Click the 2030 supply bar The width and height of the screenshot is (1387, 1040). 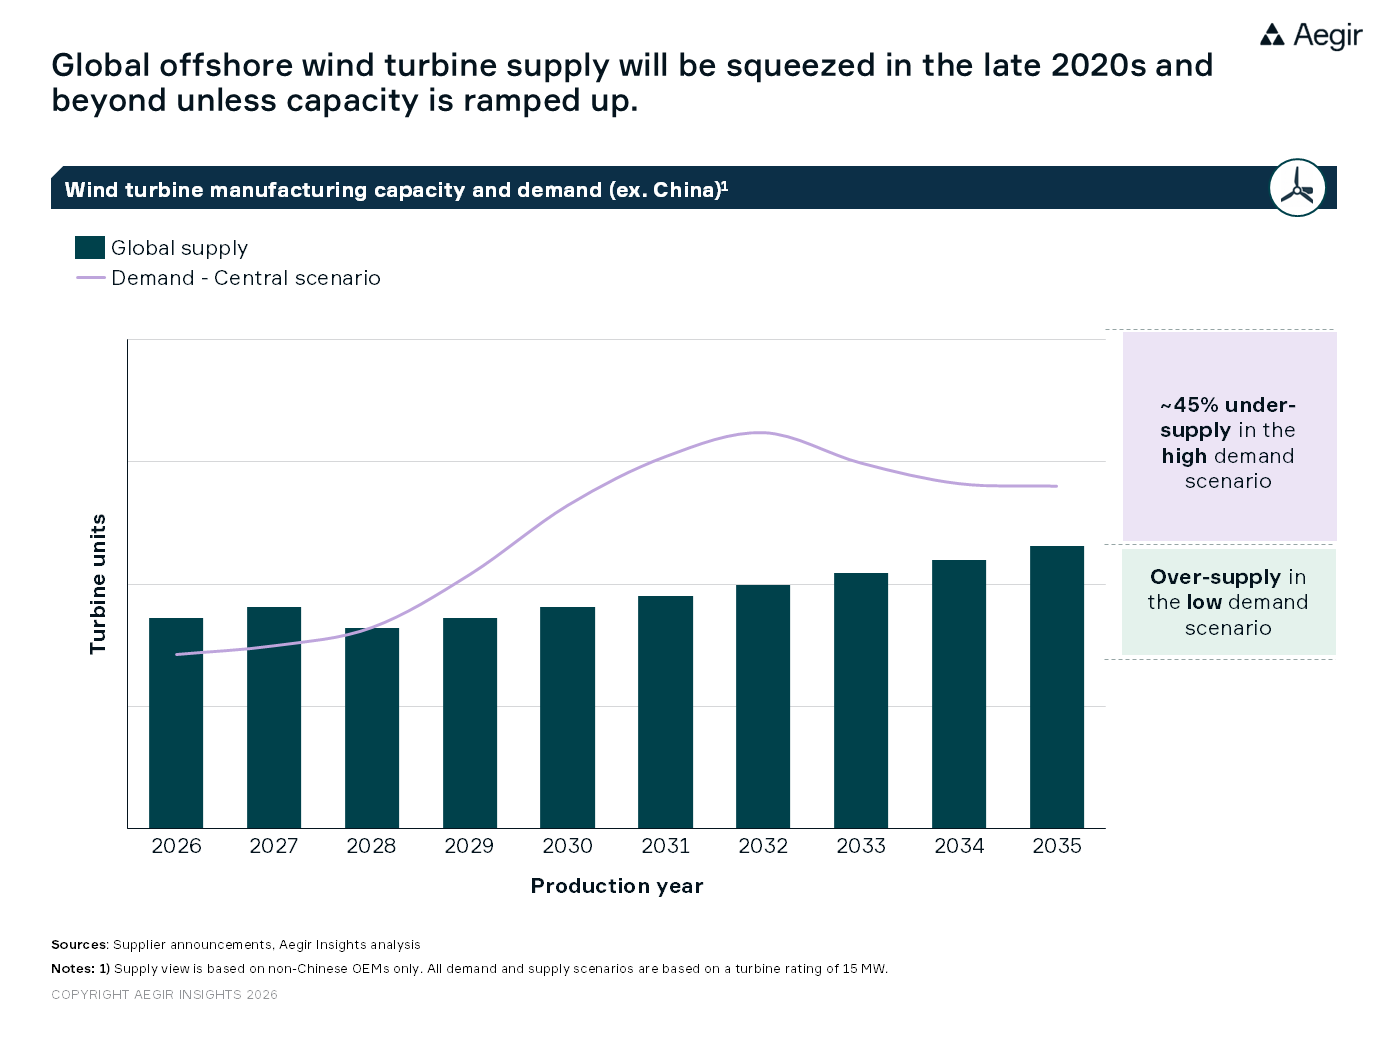pyautogui.click(x=567, y=717)
